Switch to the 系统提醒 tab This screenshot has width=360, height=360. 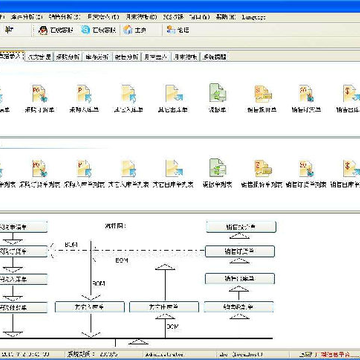pyautogui.click(x=214, y=57)
